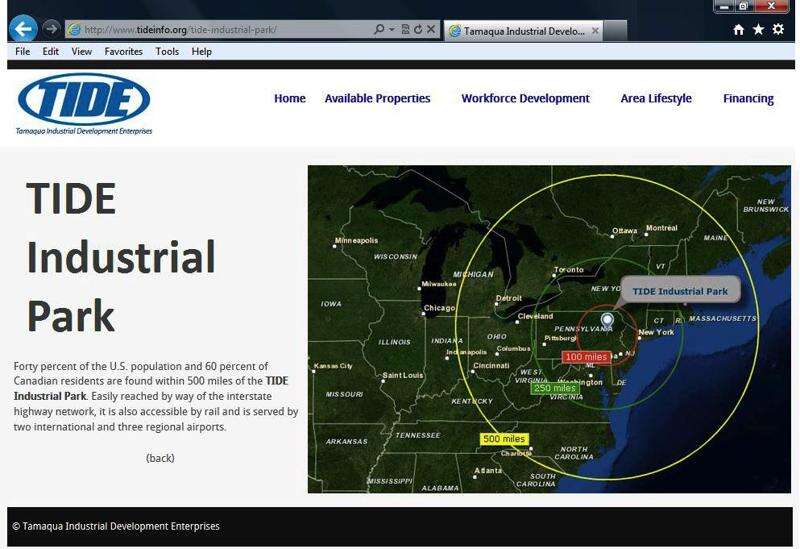
Task: Click the (back) link
Action: pyautogui.click(x=160, y=458)
